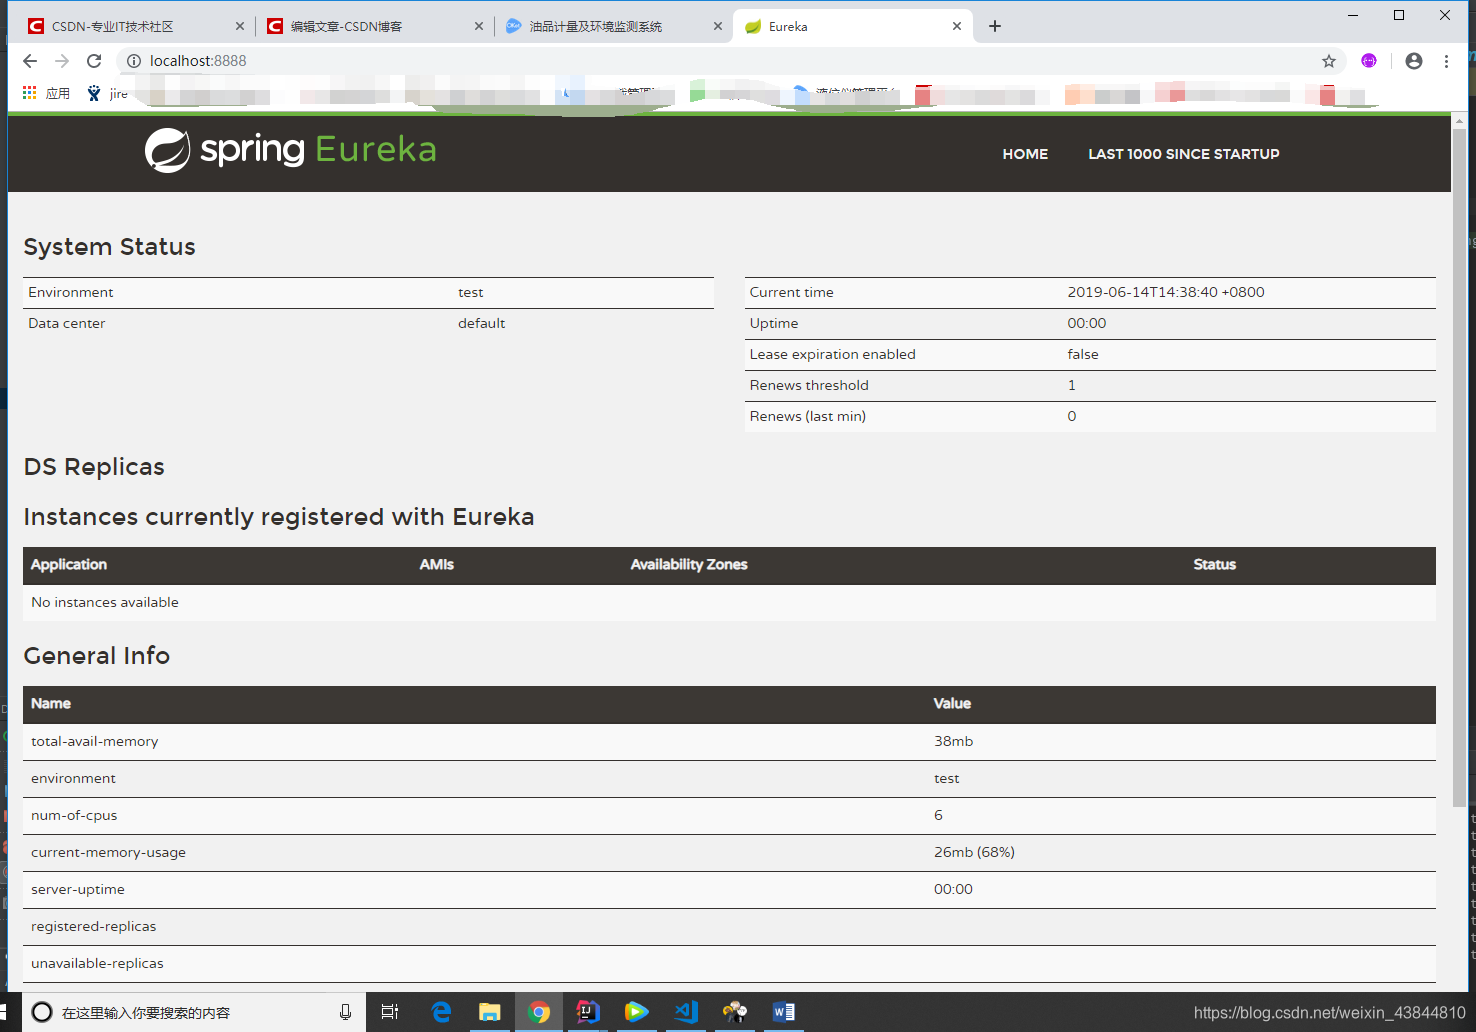Click the No instances available message
Viewport: 1476px width, 1032px height.
click(x=105, y=602)
